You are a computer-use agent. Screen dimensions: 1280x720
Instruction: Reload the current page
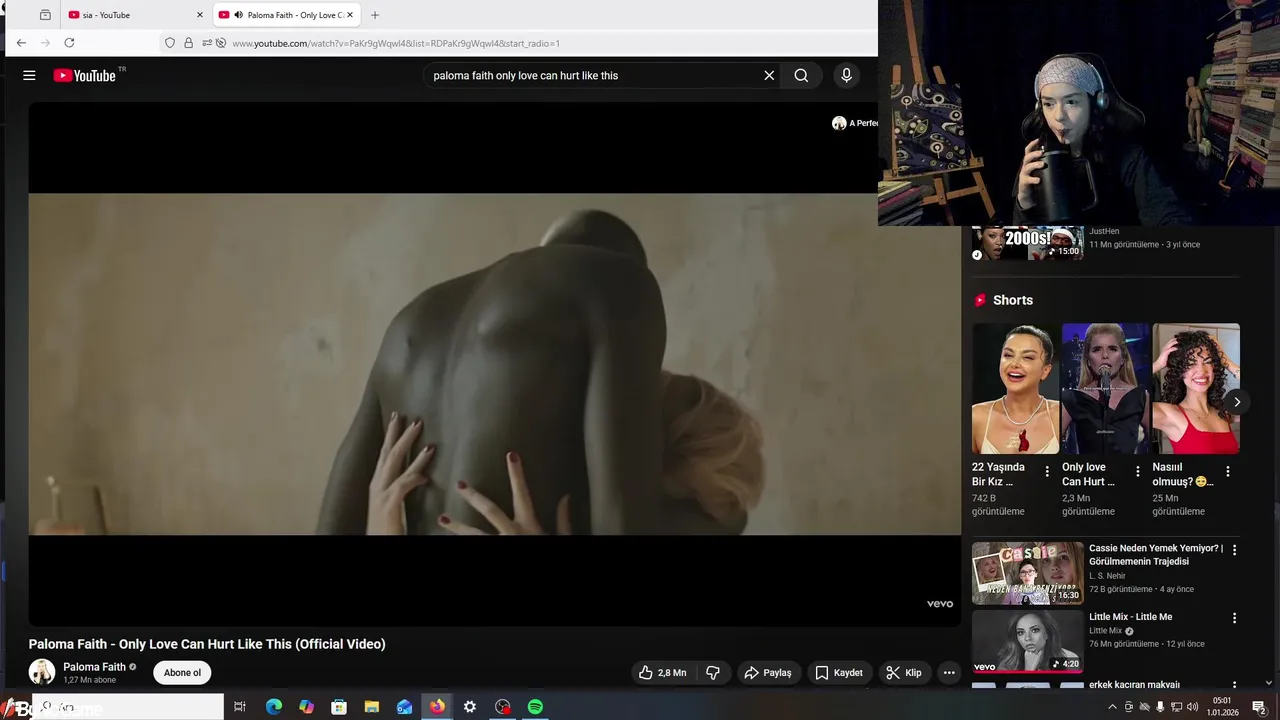click(69, 43)
